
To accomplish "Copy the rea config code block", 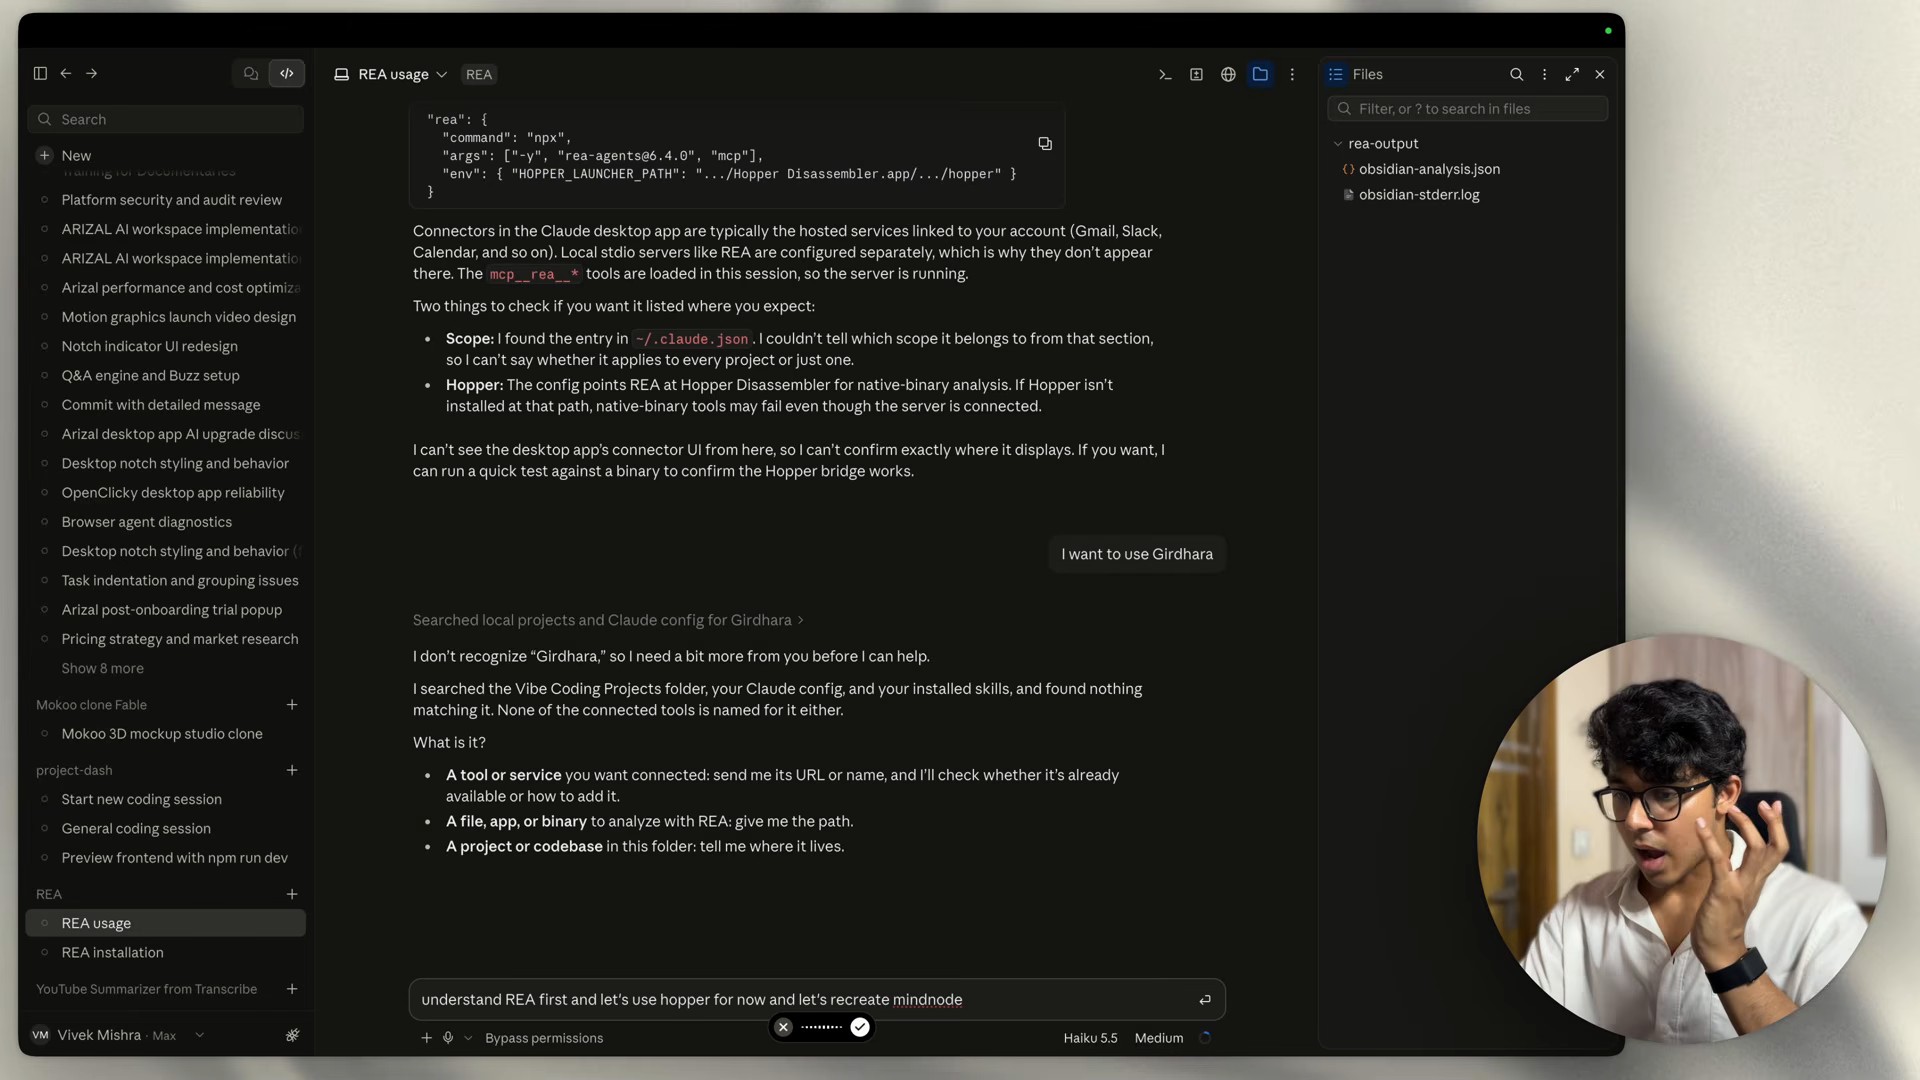I will (1045, 144).
